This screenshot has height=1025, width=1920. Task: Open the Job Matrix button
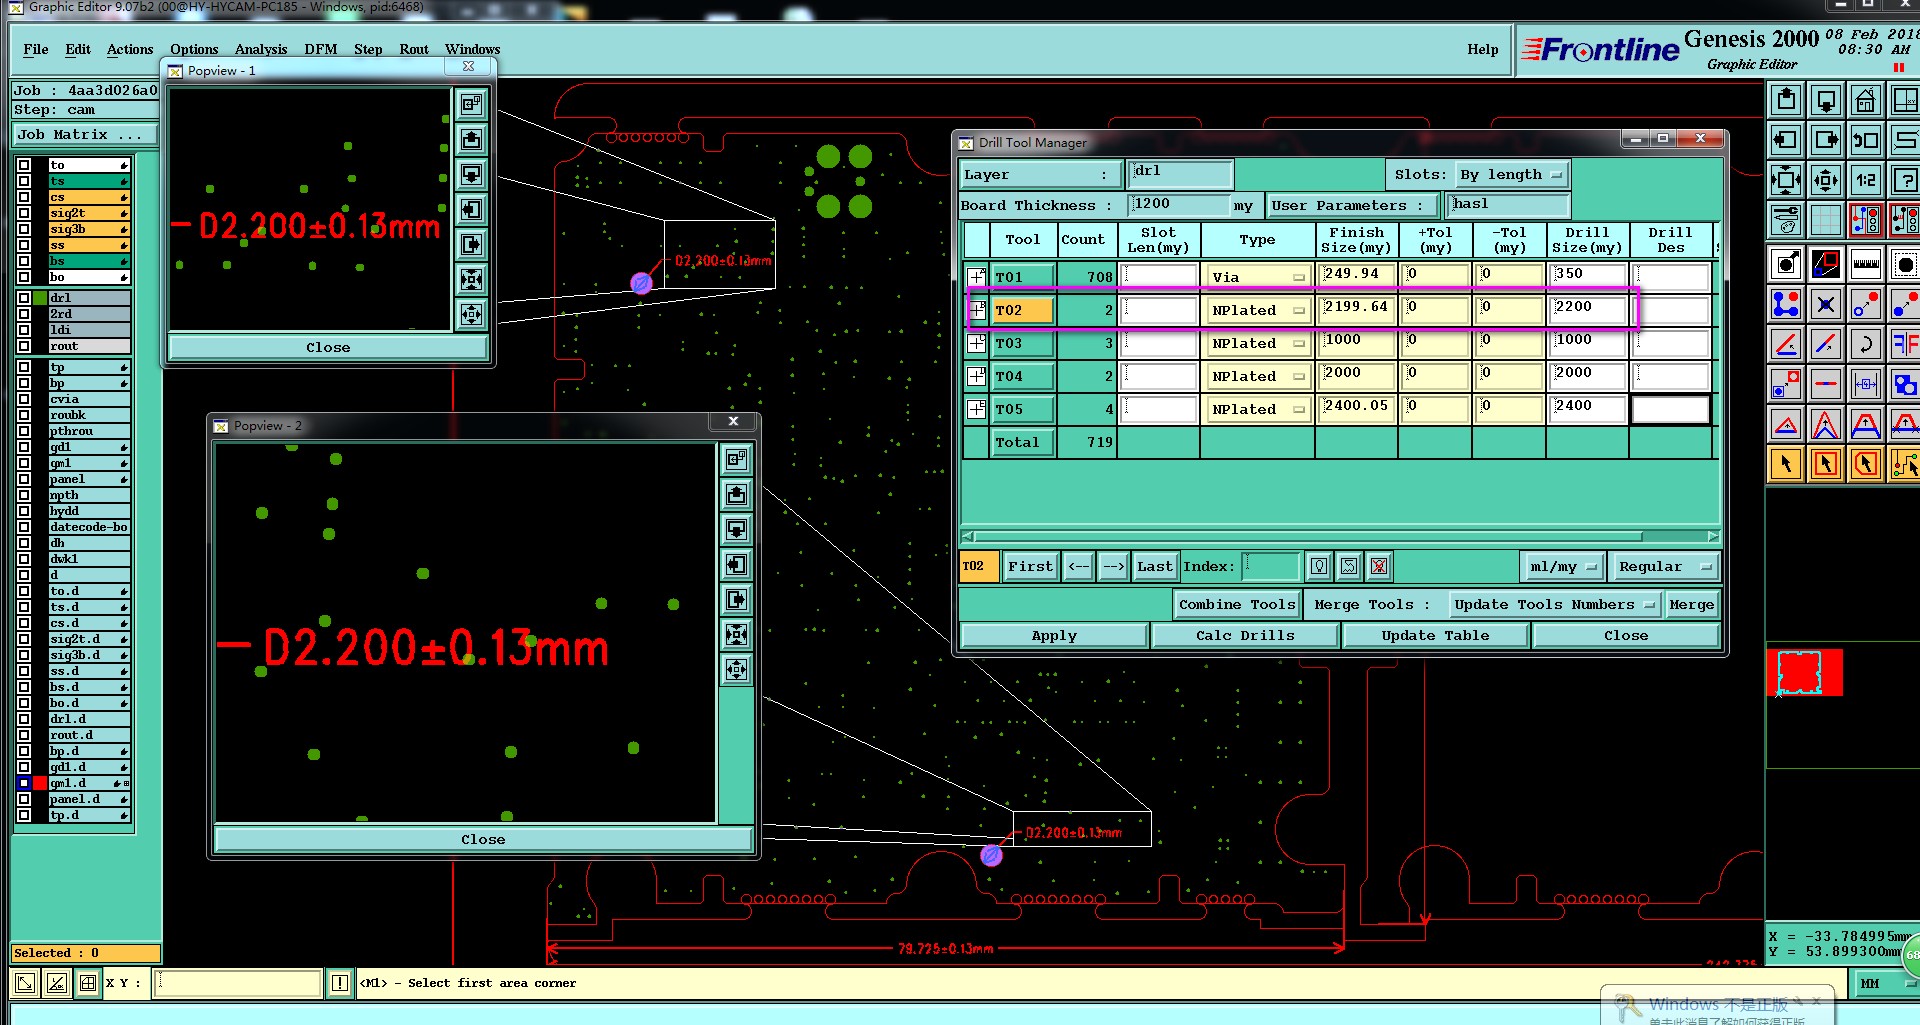(85, 134)
